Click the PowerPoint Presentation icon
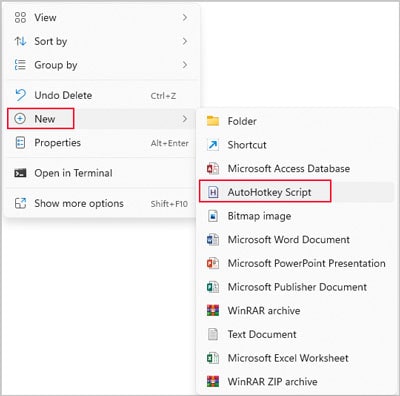 [213, 263]
